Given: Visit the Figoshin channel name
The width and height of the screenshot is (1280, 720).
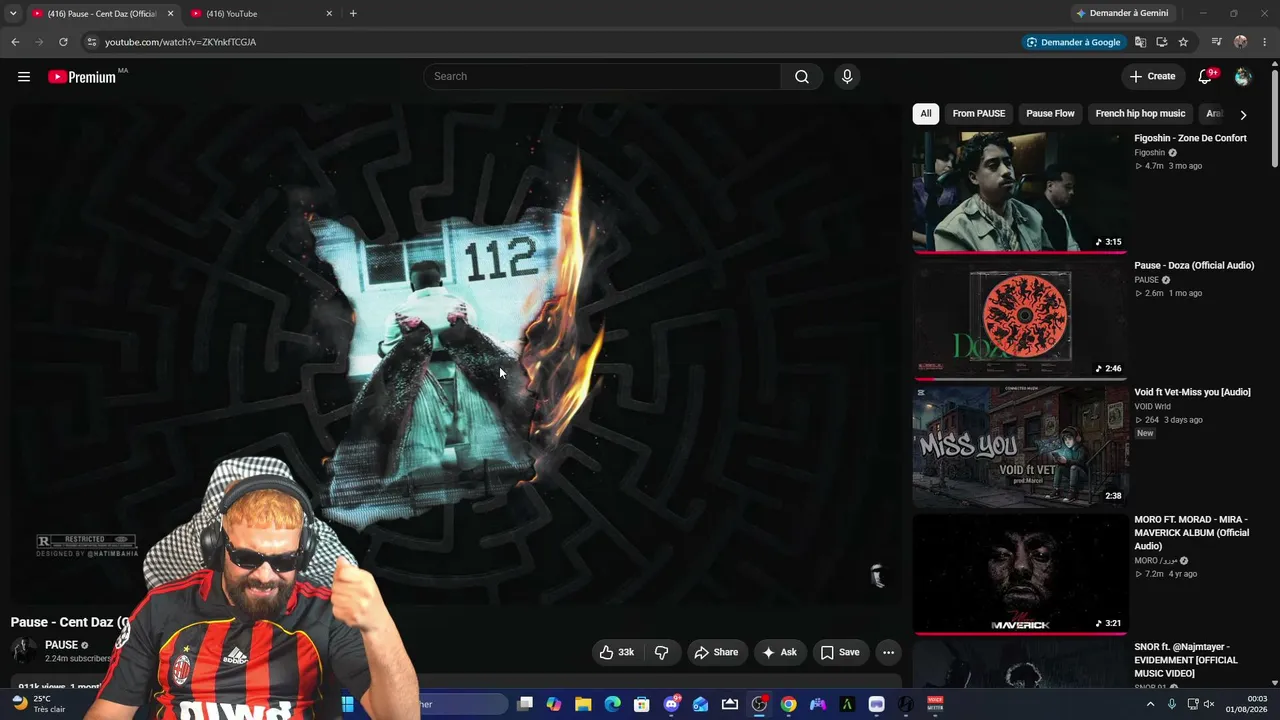Looking at the screenshot, I should (x=1150, y=153).
